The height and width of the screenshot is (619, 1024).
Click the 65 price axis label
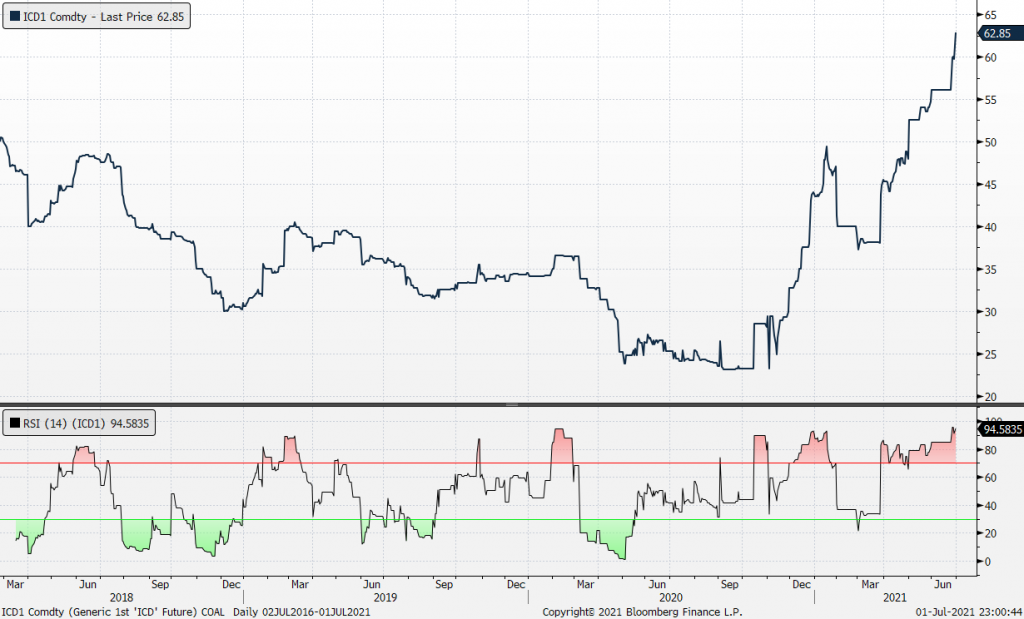[991, 14]
